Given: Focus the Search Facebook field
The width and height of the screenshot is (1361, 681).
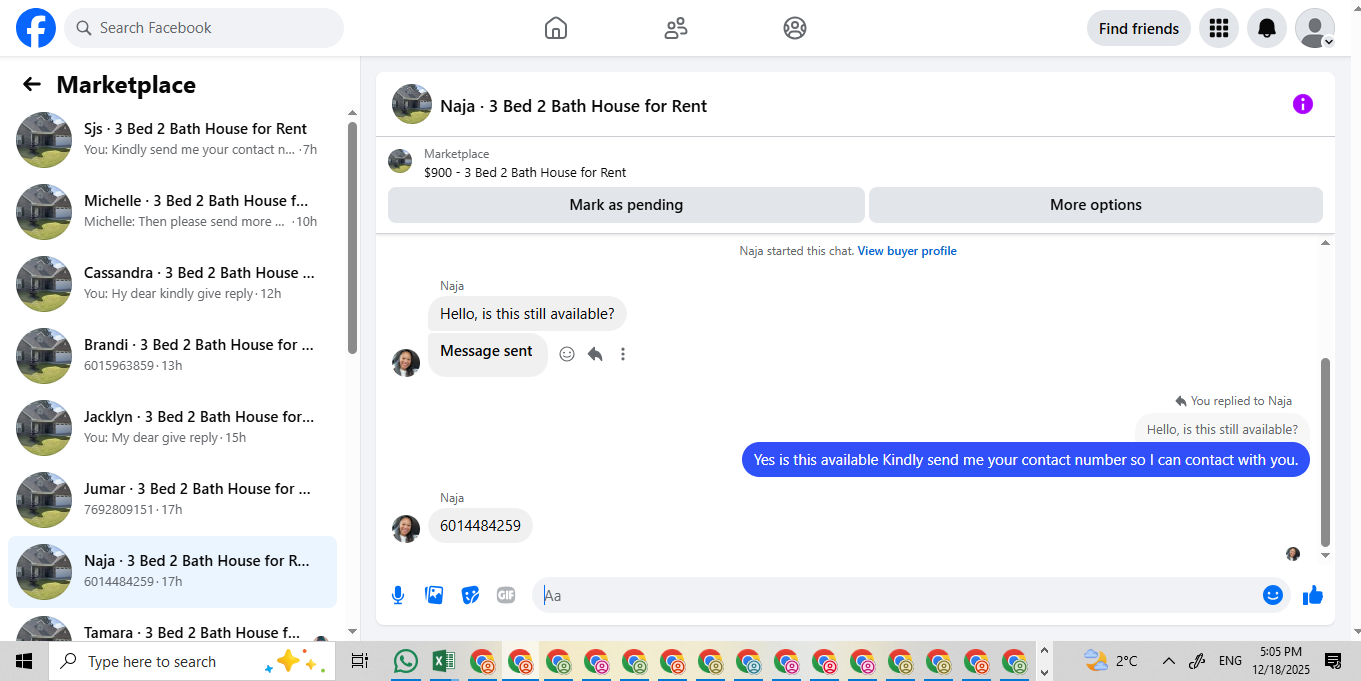Looking at the screenshot, I should [x=204, y=28].
